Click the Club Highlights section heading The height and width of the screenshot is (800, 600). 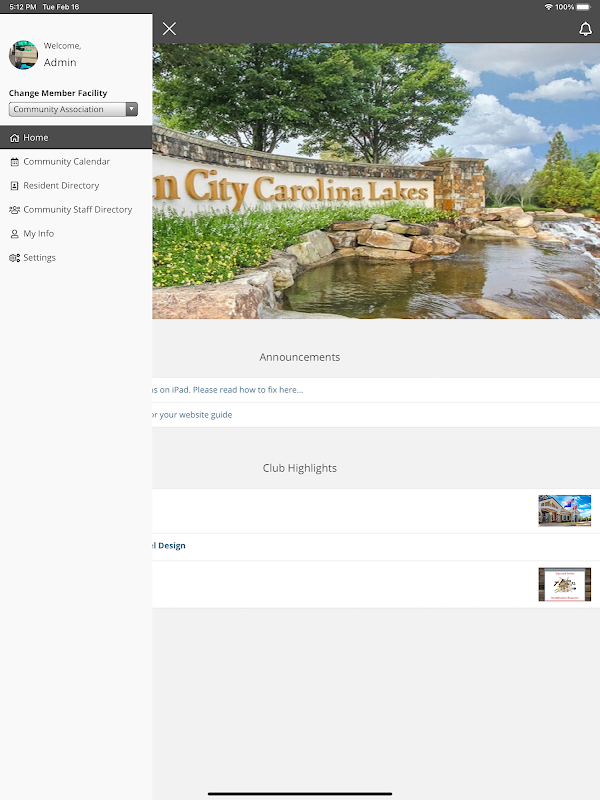click(x=299, y=468)
